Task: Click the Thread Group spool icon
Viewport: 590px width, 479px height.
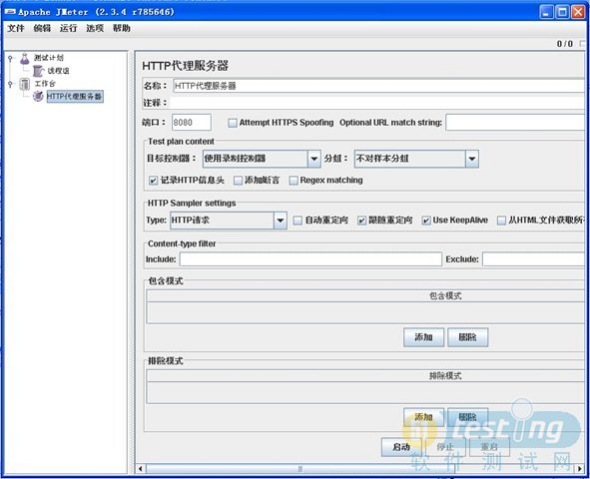Action: (x=38, y=71)
